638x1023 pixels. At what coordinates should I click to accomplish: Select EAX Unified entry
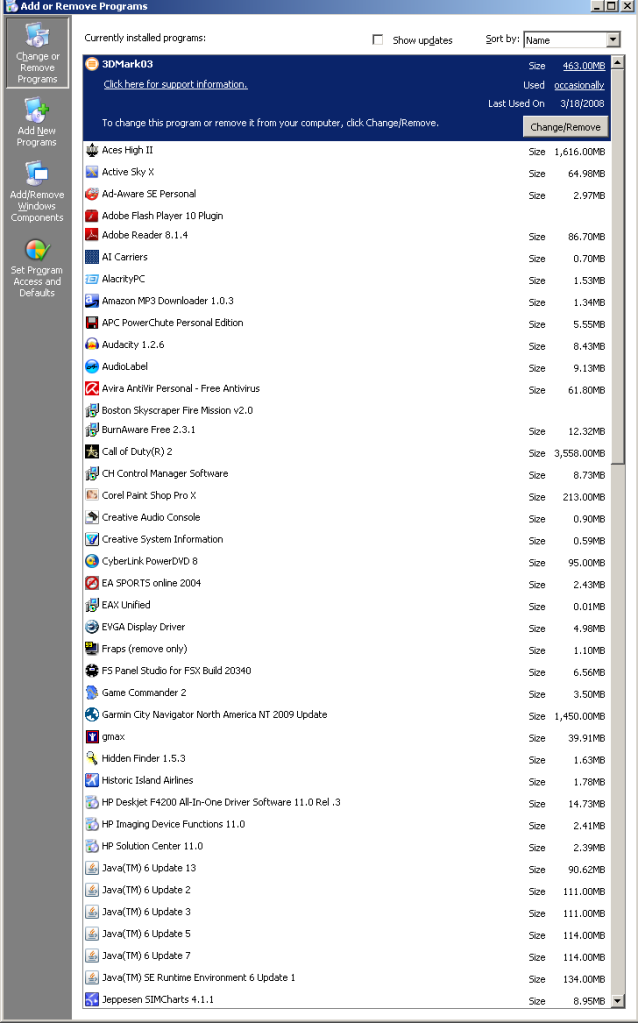coord(347,605)
